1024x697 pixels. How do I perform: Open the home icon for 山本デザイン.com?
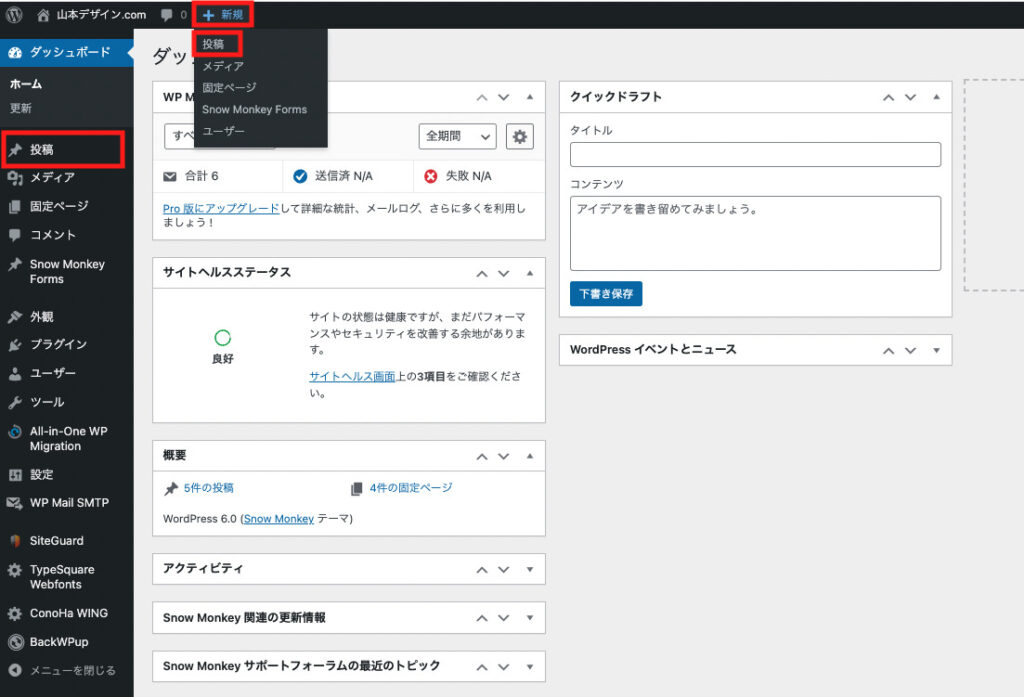click(43, 15)
